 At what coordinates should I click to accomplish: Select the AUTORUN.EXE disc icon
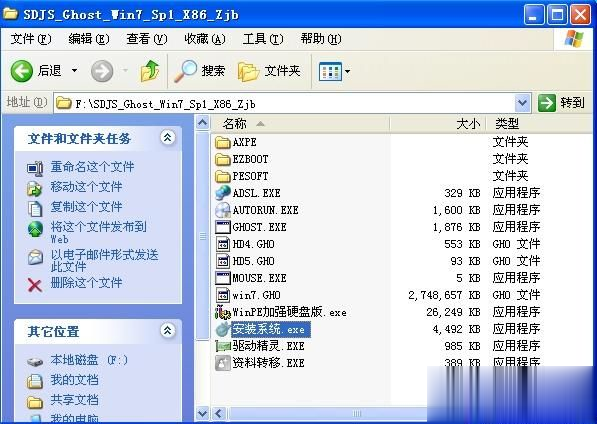click(x=223, y=210)
